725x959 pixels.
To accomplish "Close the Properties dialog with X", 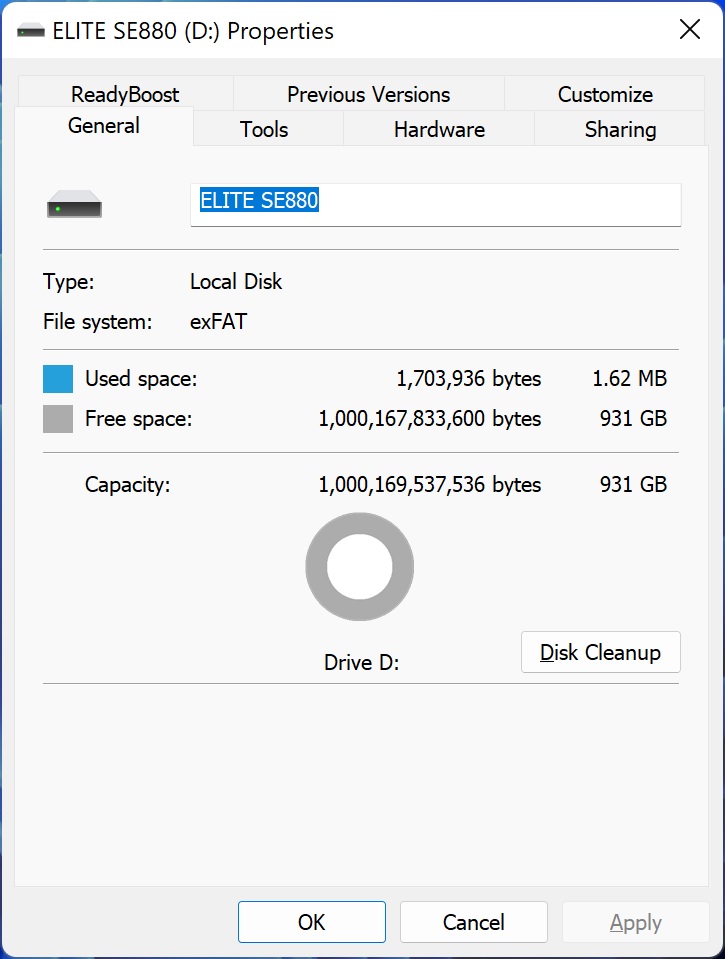I will click(x=690, y=29).
